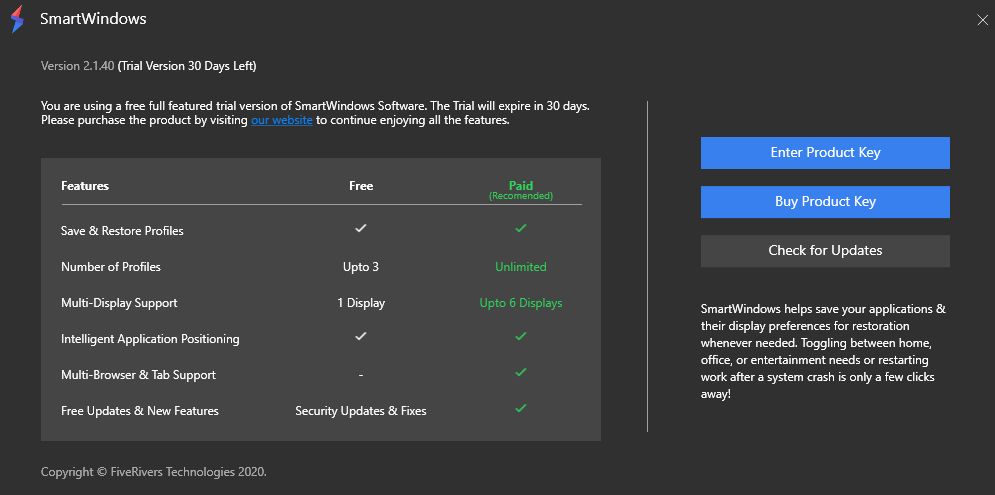Open the 'our website' link
Viewport: 995px width, 495px height.
tap(282, 120)
